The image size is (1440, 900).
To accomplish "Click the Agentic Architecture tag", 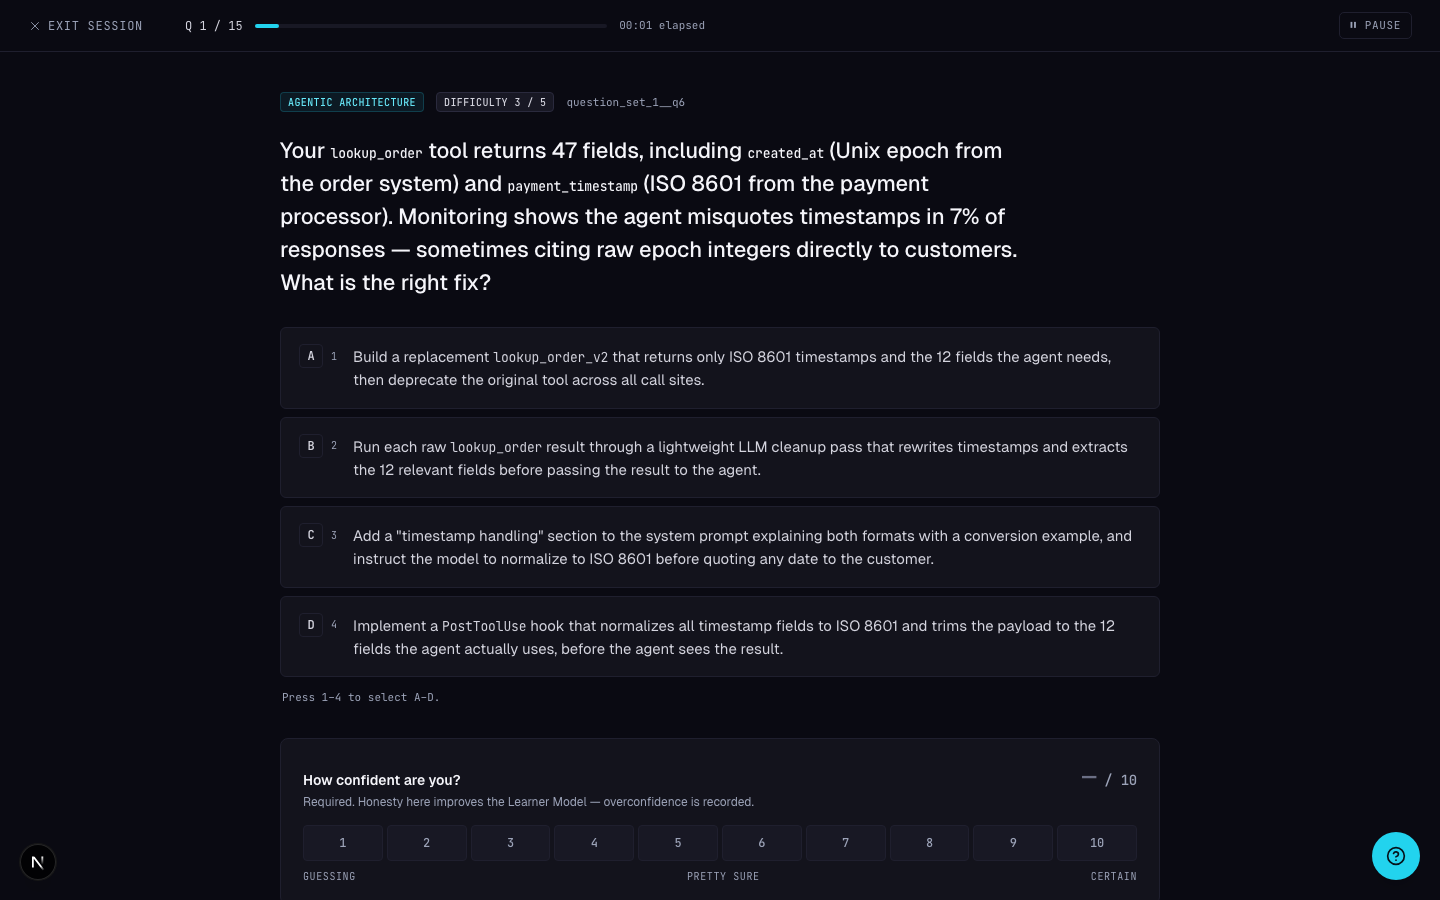I will pos(352,102).
